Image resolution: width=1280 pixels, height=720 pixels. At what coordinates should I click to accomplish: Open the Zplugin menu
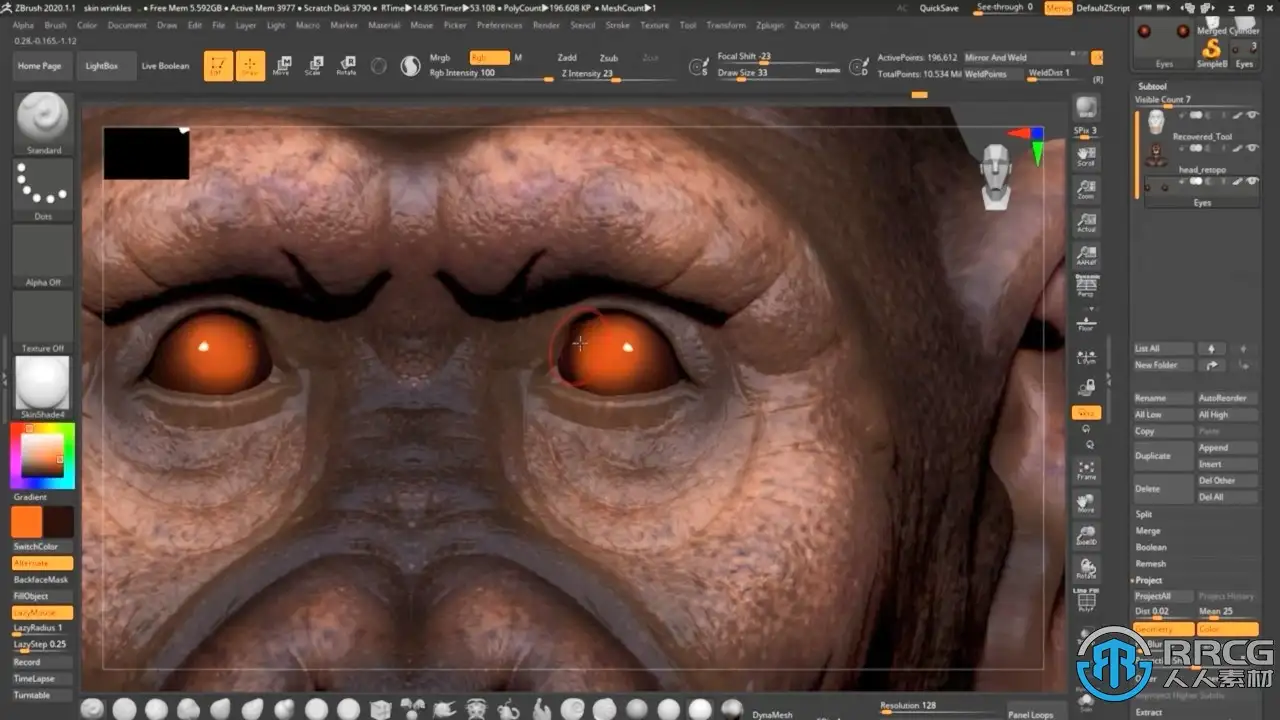tap(770, 25)
